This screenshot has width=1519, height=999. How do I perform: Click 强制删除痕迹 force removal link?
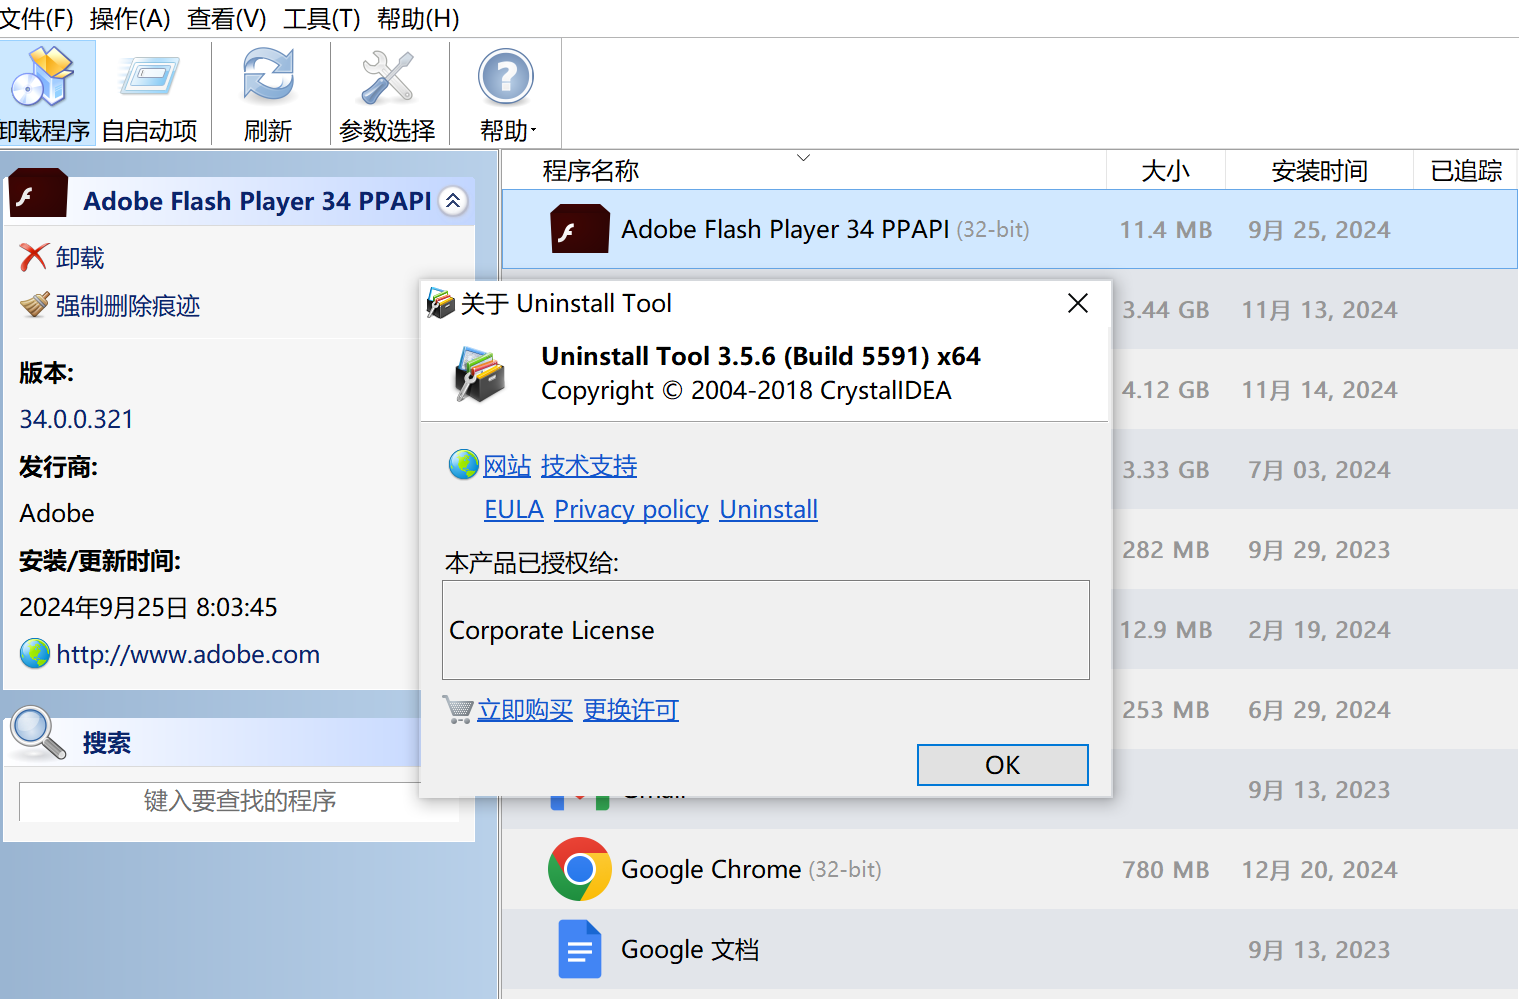click(128, 306)
